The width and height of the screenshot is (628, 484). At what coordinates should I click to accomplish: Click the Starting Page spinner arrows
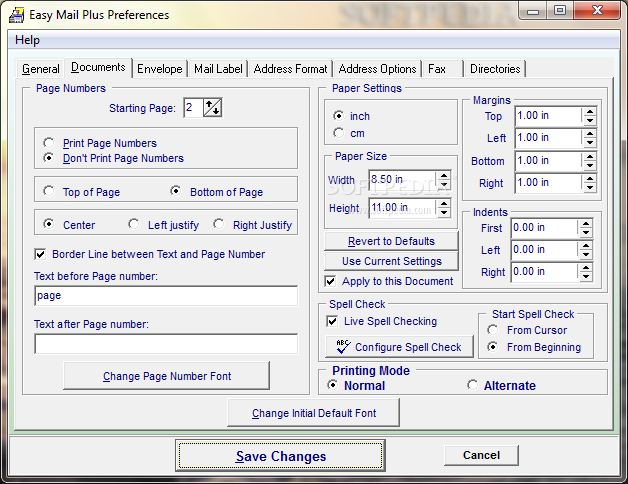pos(212,108)
